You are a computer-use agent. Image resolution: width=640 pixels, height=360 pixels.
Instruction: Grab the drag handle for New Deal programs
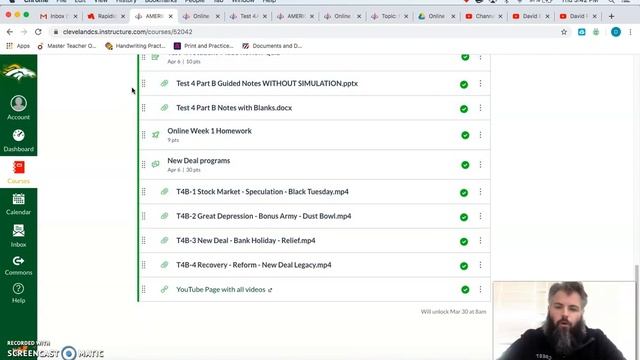pyautogui.click(x=144, y=164)
